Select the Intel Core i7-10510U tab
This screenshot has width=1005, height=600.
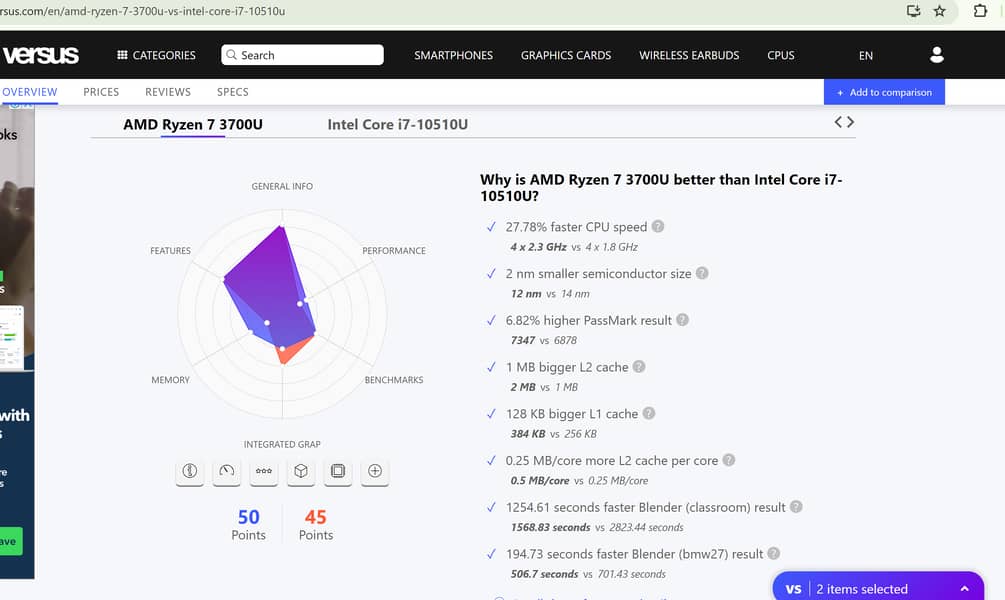pyautogui.click(x=397, y=125)
